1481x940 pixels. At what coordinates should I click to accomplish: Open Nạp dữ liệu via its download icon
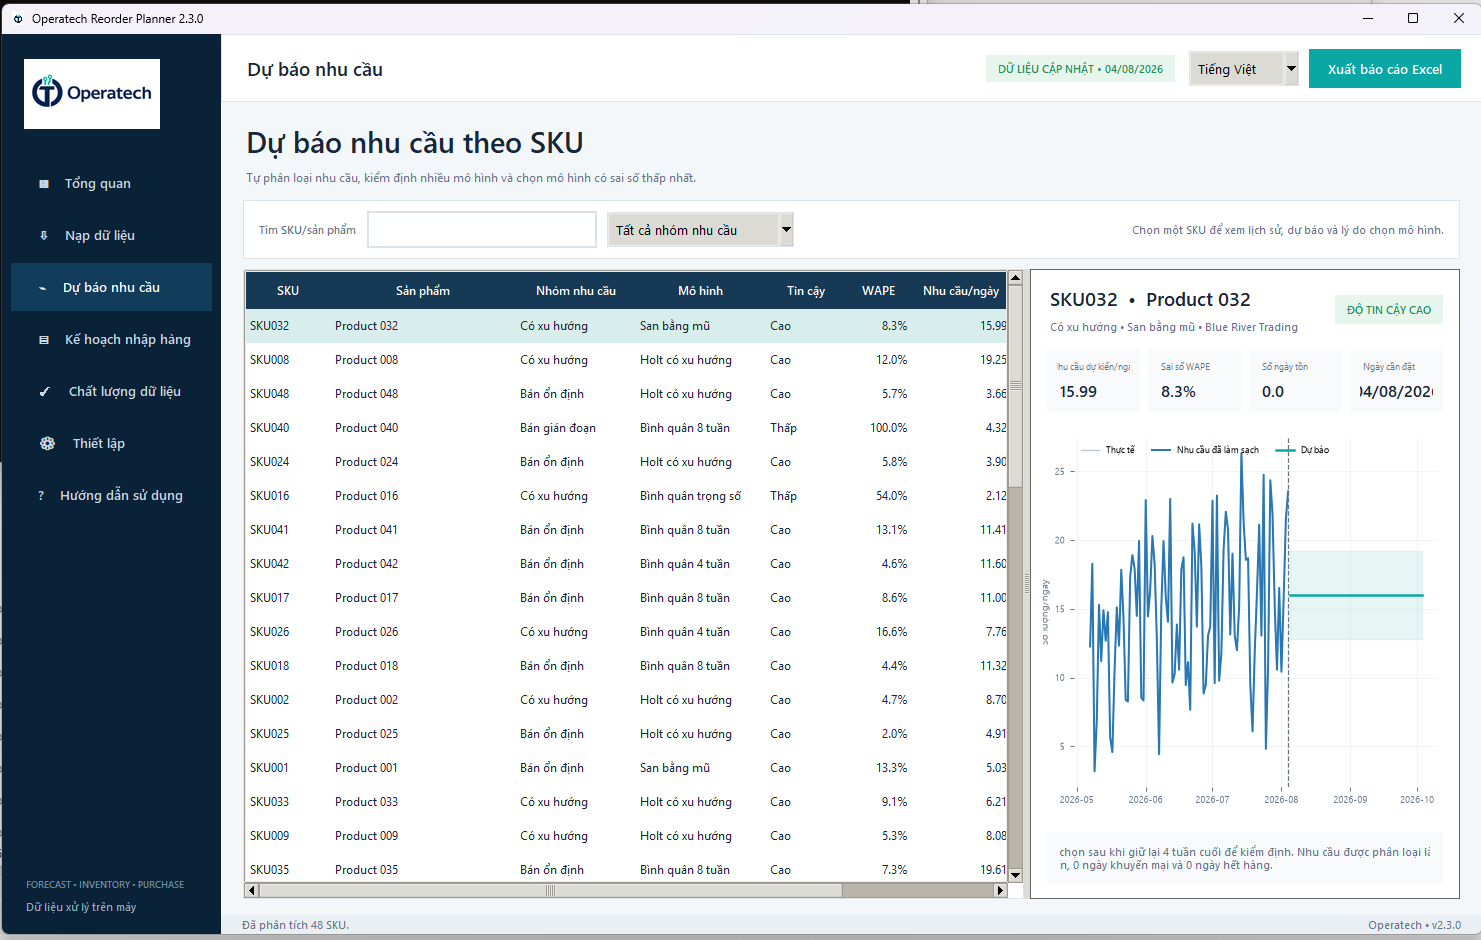click(x=44, y=236)
